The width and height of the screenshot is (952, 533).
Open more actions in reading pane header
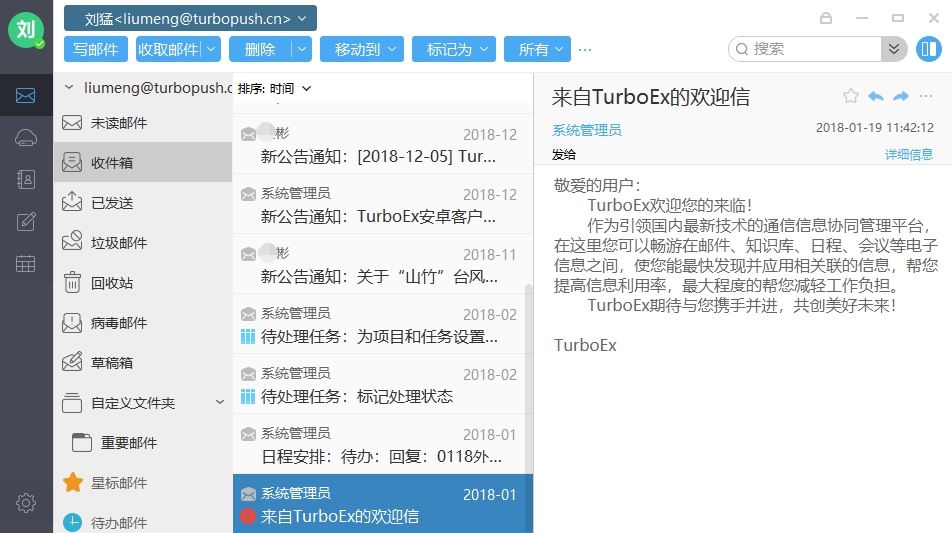pos(926,96)
